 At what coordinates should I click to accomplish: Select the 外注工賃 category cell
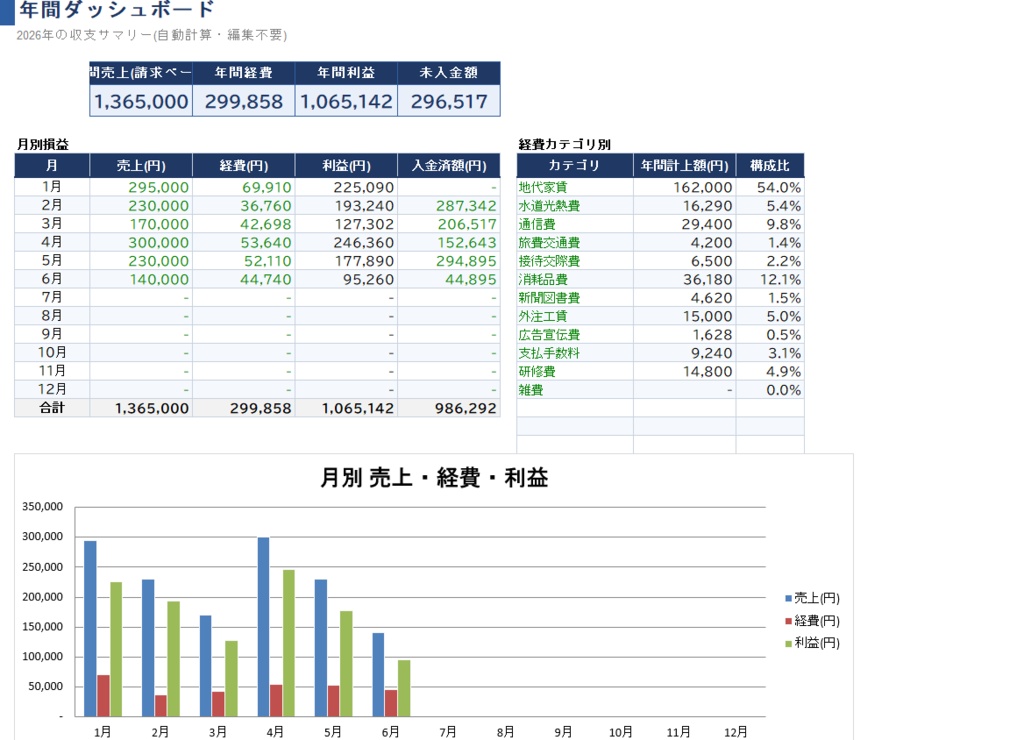click(575, 316)
